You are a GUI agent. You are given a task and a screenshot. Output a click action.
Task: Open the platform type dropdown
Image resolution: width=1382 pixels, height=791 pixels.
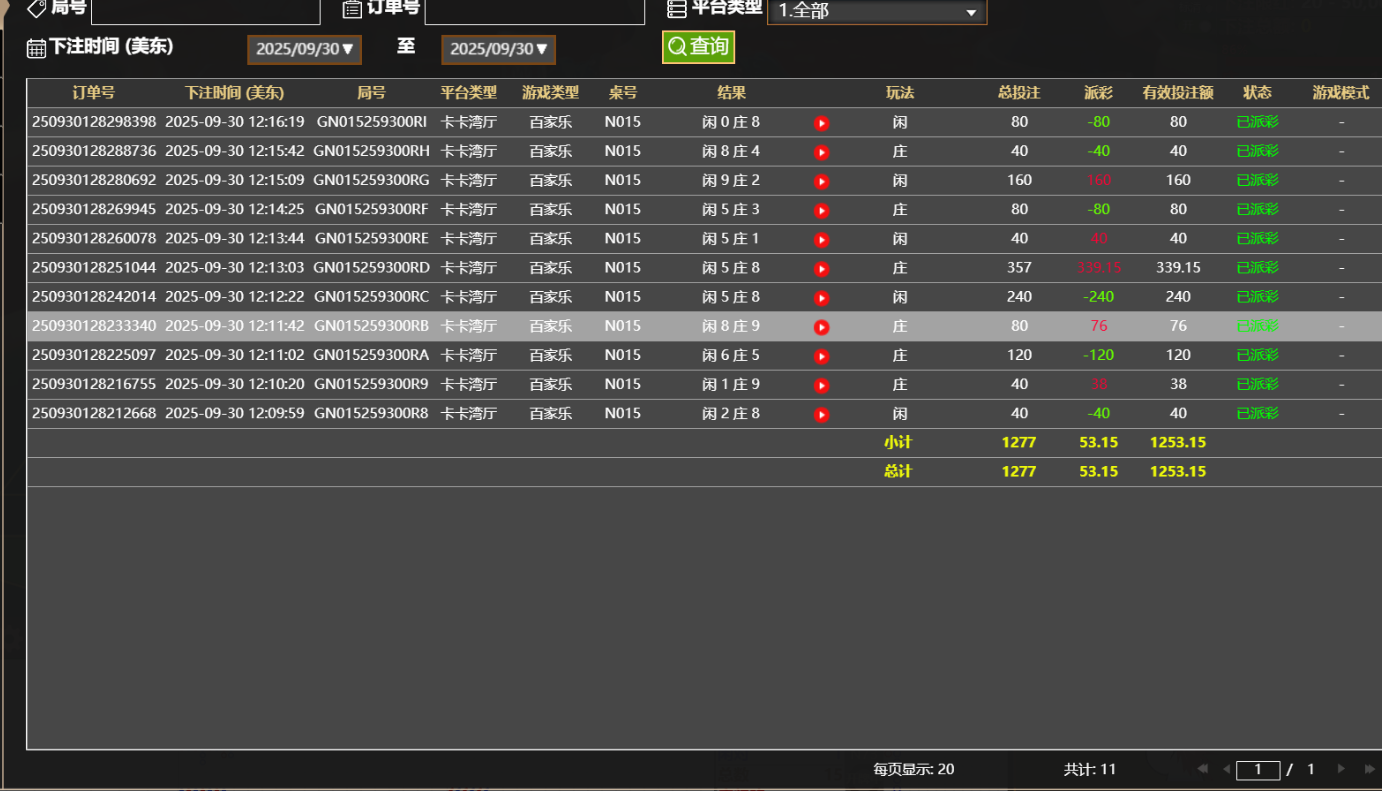click(876, 11)
